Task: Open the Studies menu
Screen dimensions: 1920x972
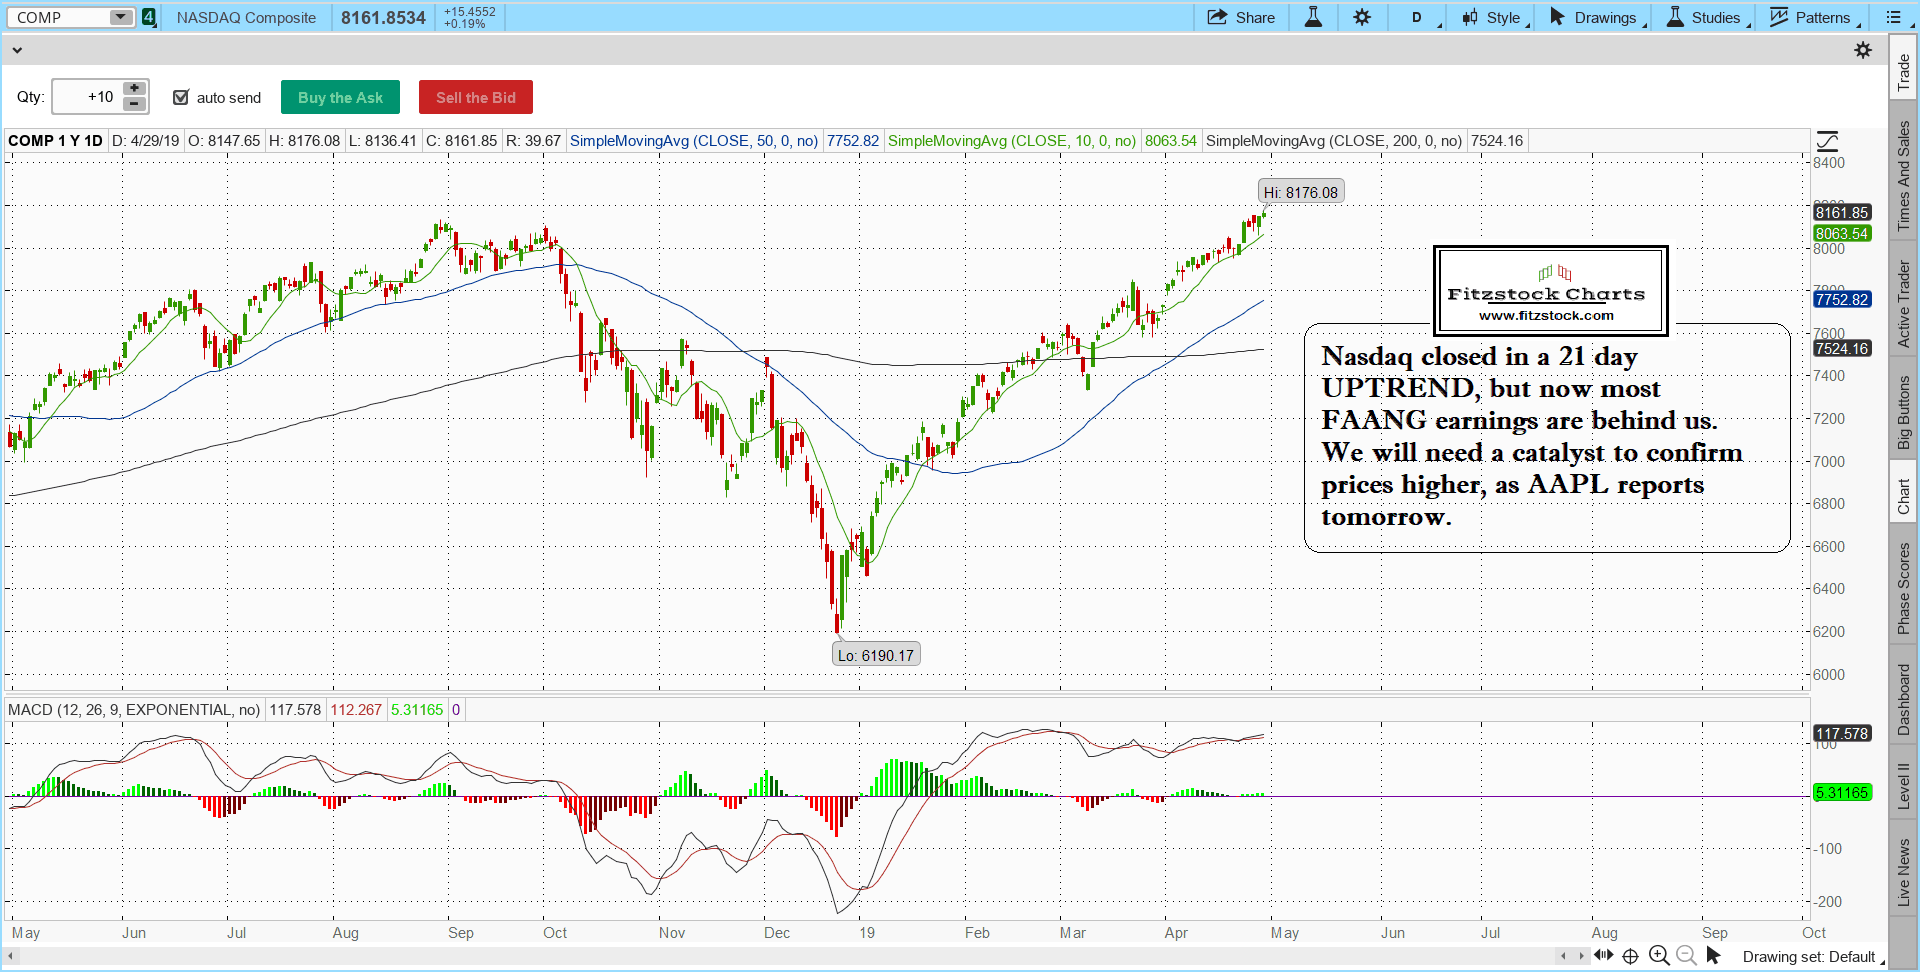Action: click(1707, 17)
